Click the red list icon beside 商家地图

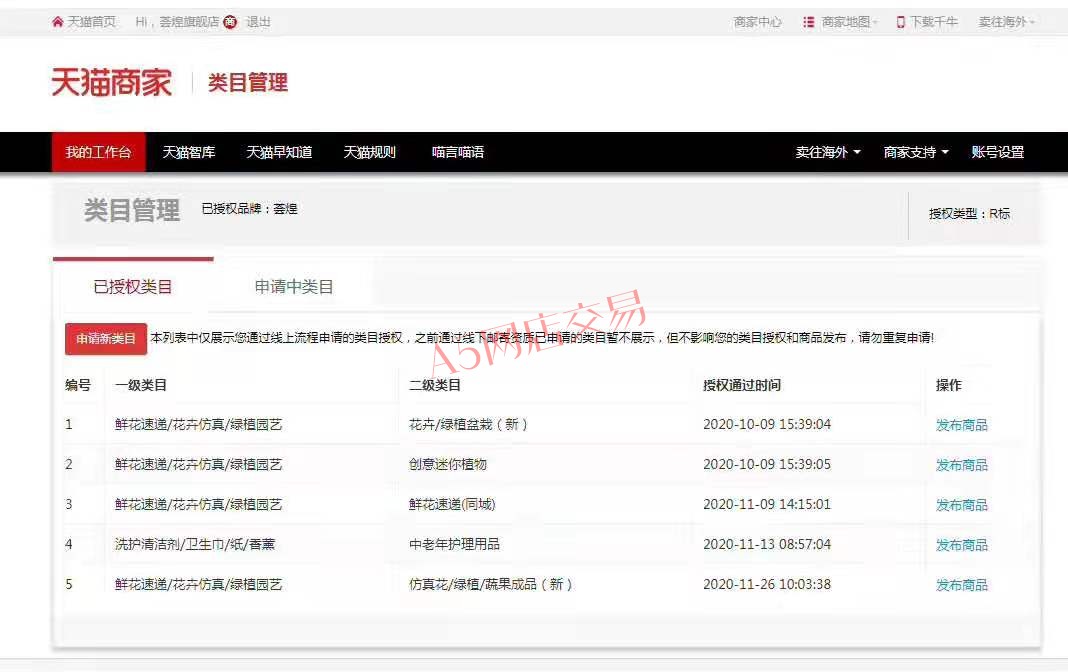click(808, 22)
